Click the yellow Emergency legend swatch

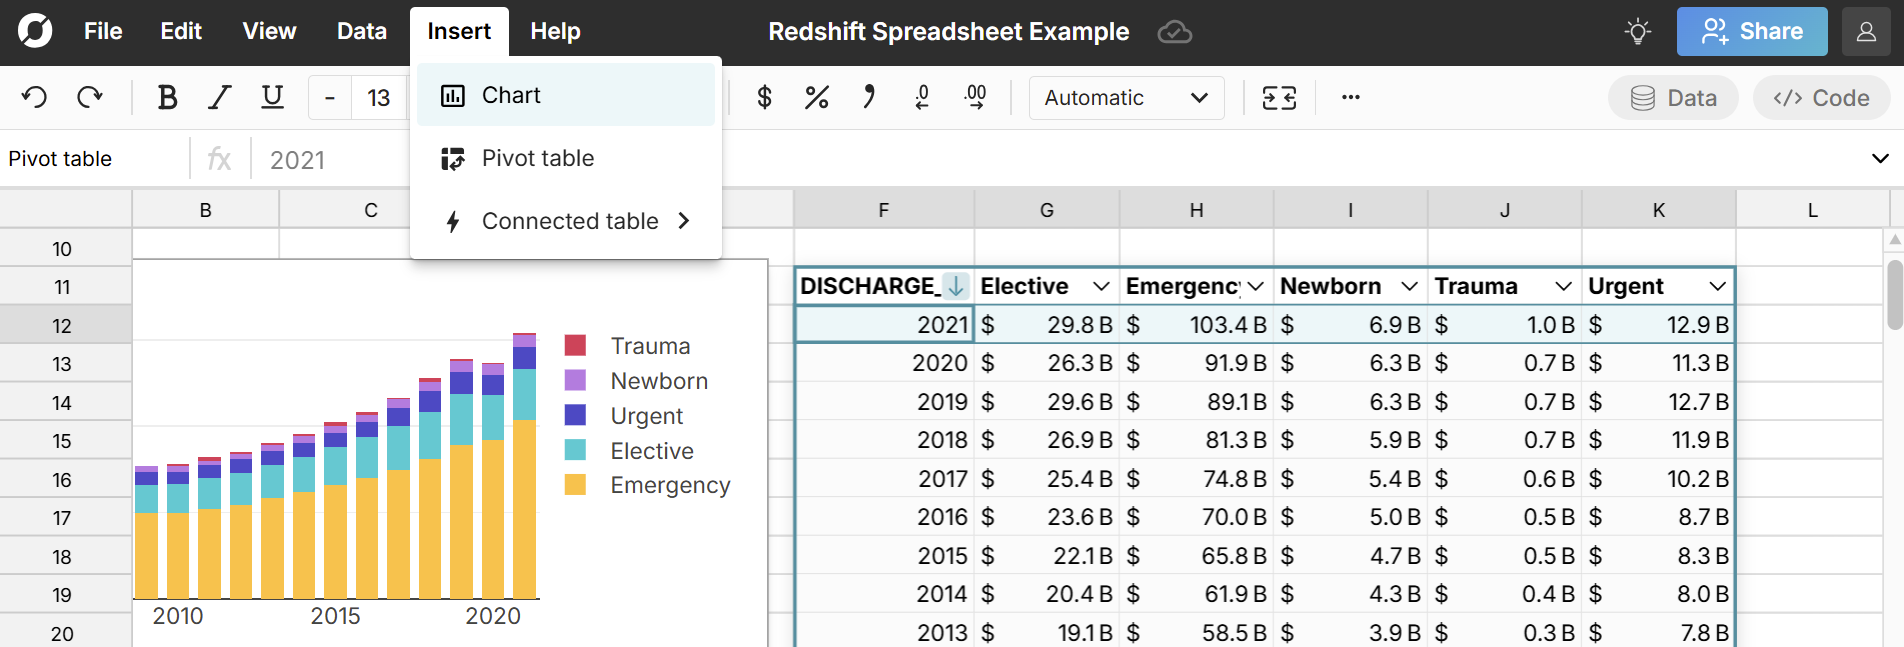coord(575,485)
